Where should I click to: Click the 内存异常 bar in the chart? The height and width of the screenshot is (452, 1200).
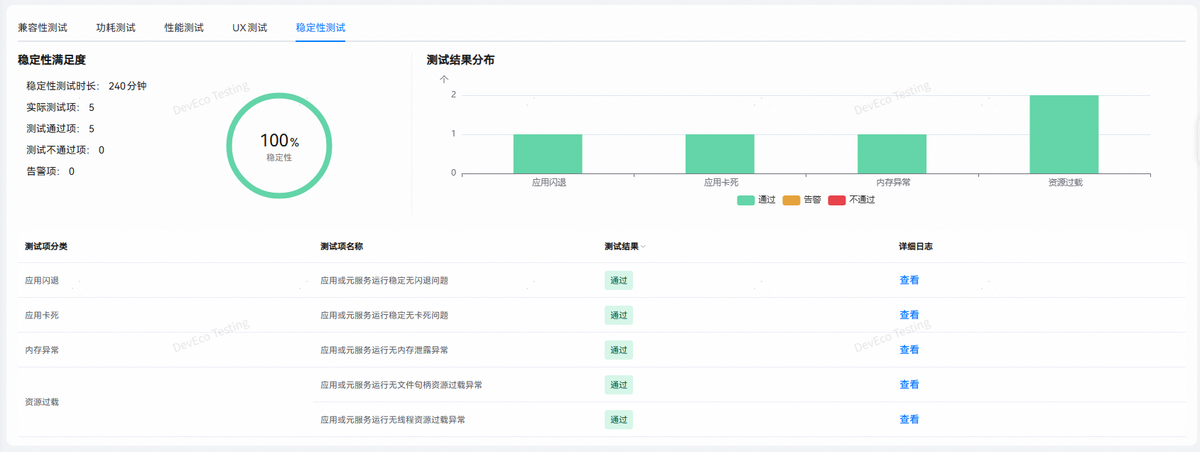(892, 153)
